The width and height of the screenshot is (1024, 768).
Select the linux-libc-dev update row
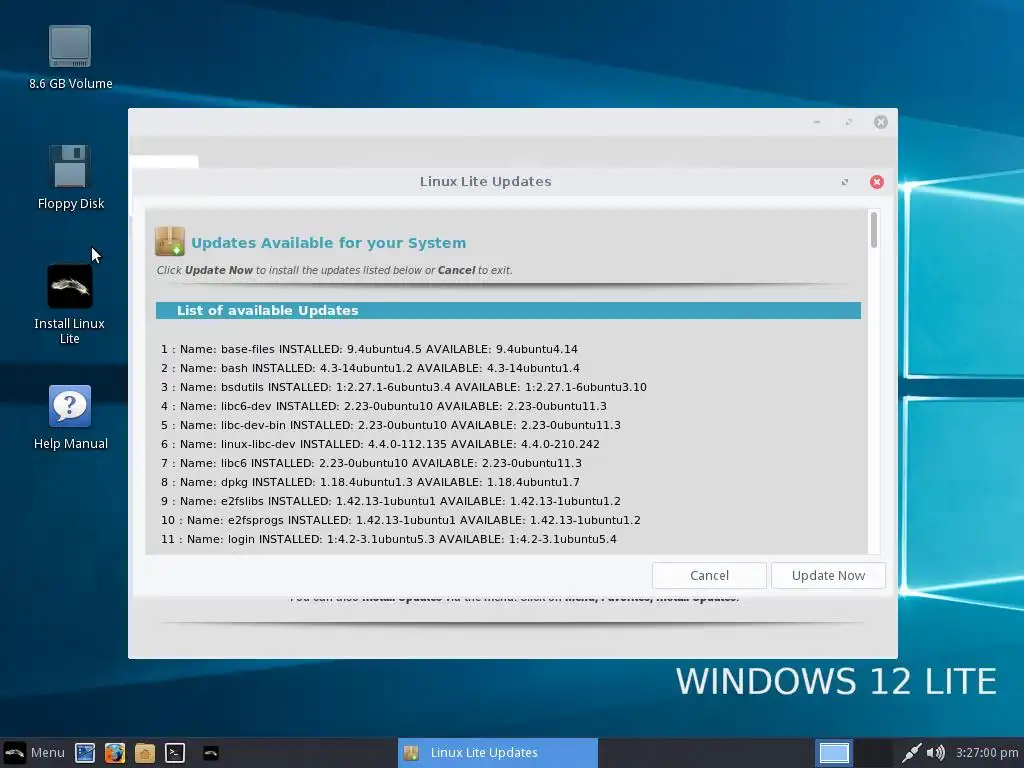380,443
